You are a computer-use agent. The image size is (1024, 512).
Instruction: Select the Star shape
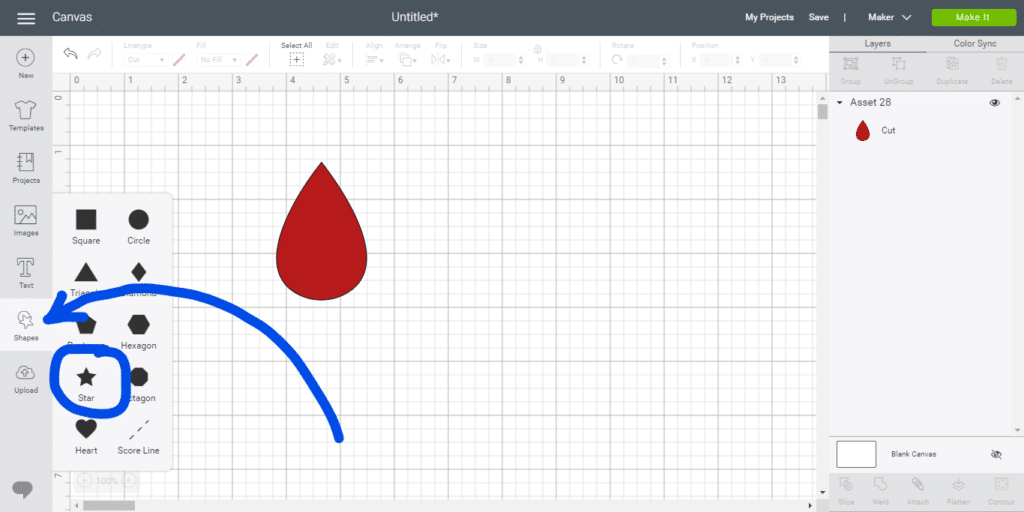click(x=86, y=378)
